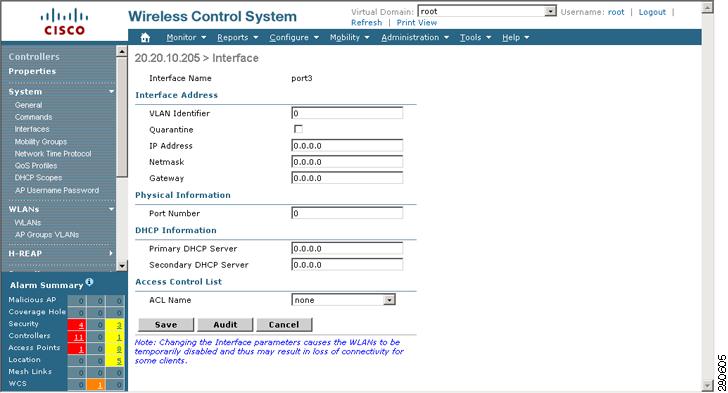The height and width of the screenshot is (393, 728).
Task: Focus the VLAN Identifier field
Action: (x=347, y=113)
